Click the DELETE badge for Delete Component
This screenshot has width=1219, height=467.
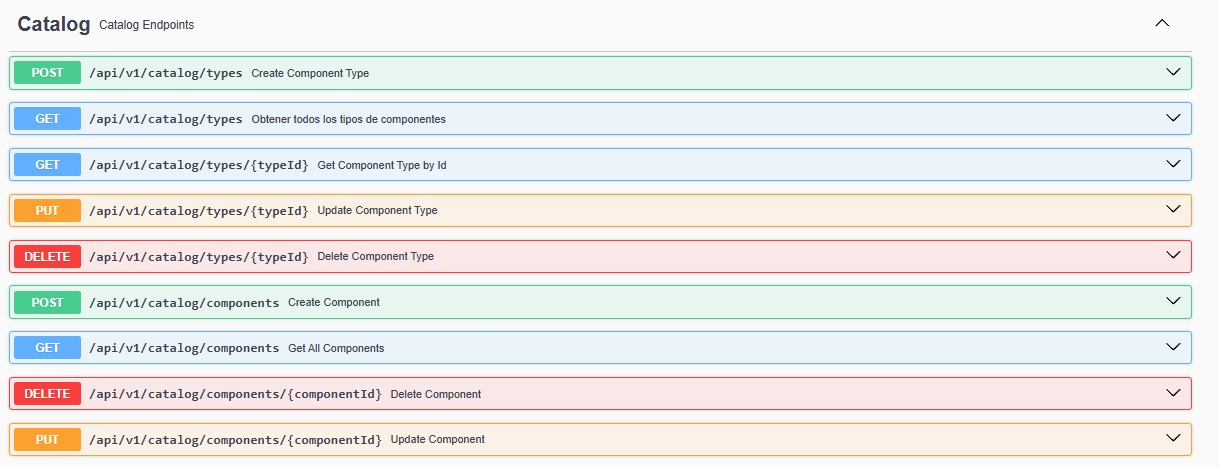47,394
